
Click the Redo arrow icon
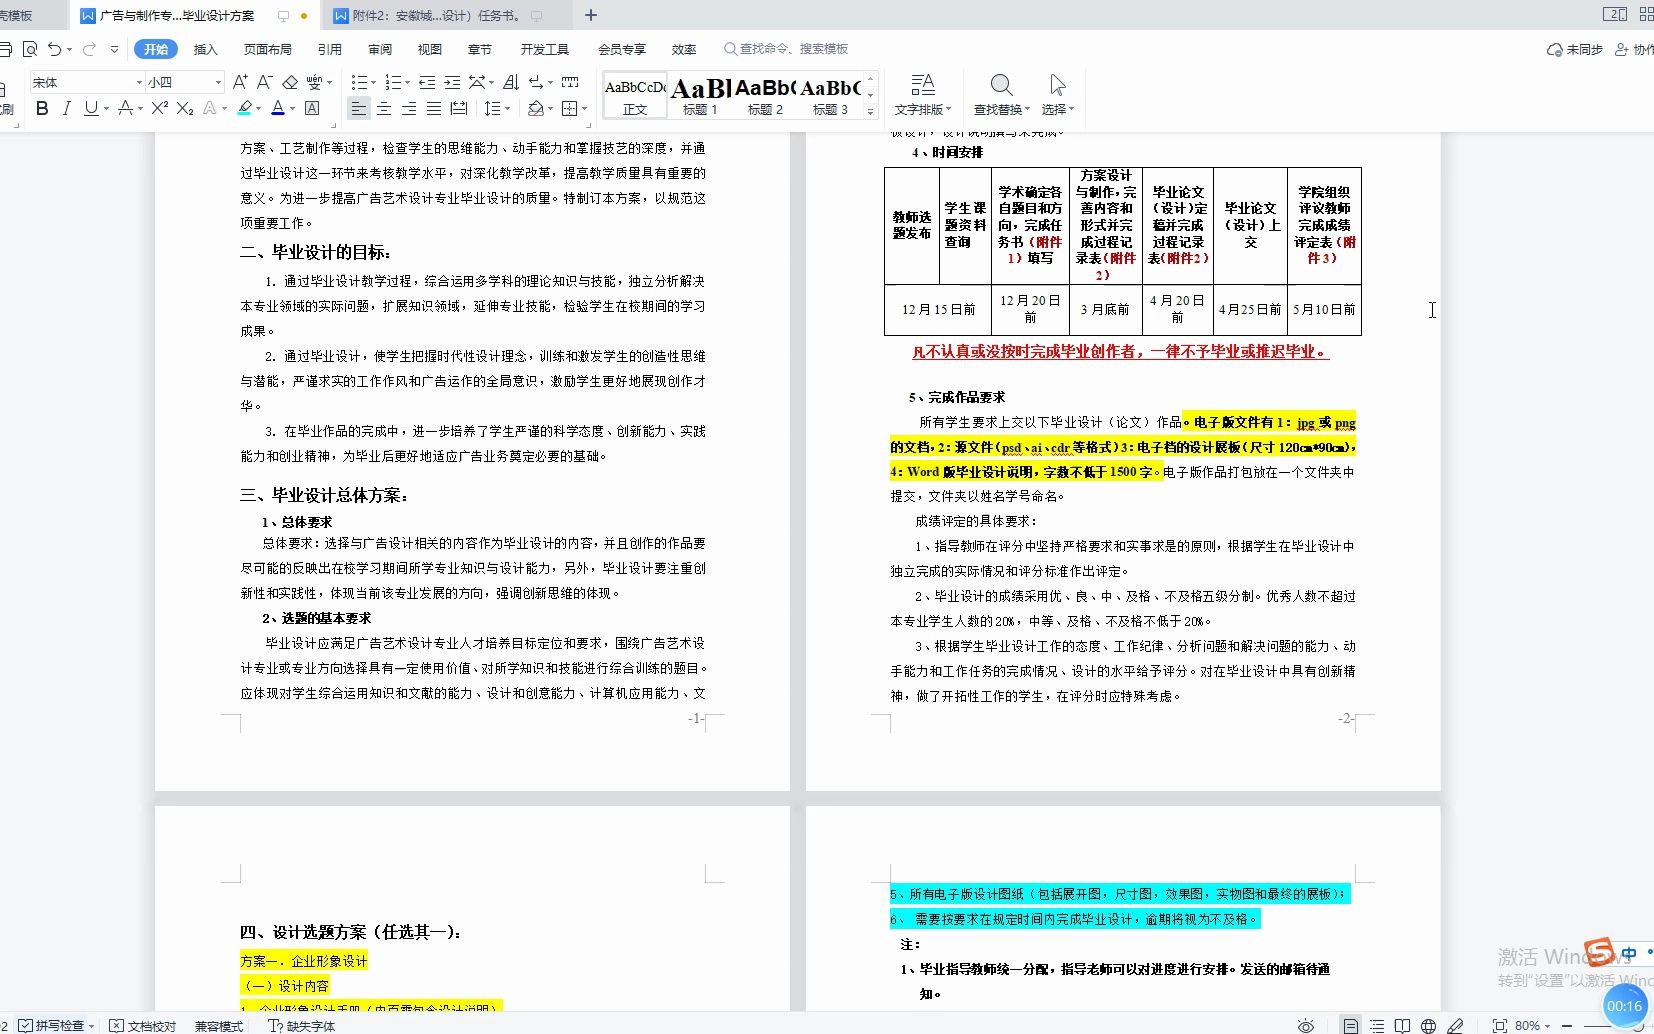click(89, 49)
